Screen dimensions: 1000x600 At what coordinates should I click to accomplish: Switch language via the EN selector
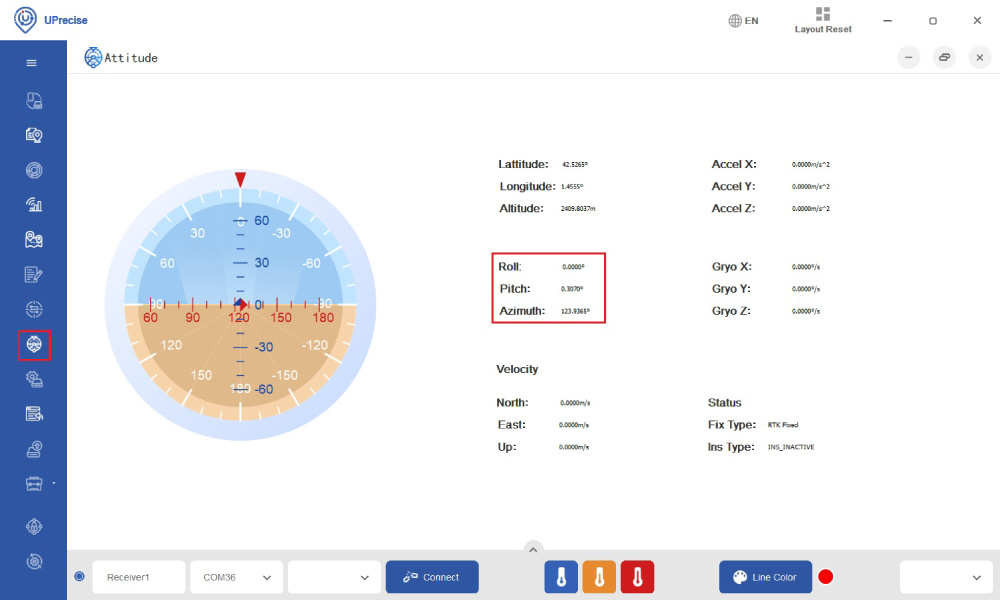(743, 20)
